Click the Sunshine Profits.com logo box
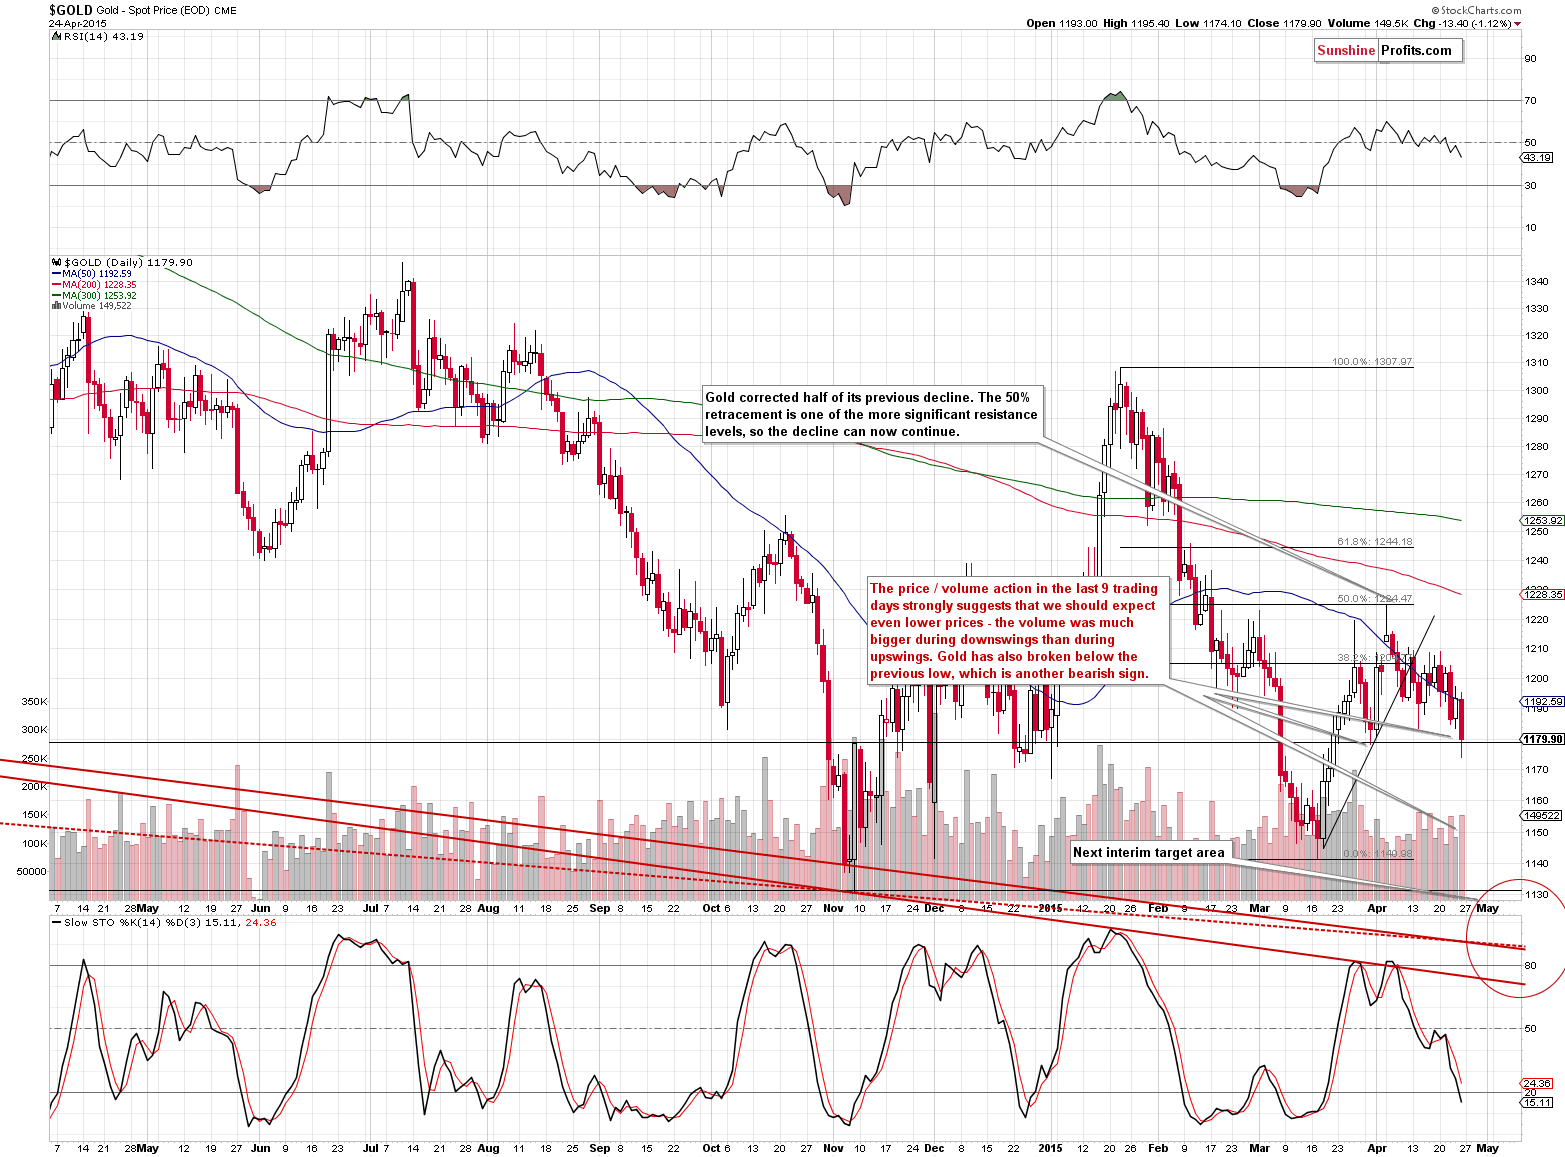This screenshot has height=1157, width=1565. 1388,51
